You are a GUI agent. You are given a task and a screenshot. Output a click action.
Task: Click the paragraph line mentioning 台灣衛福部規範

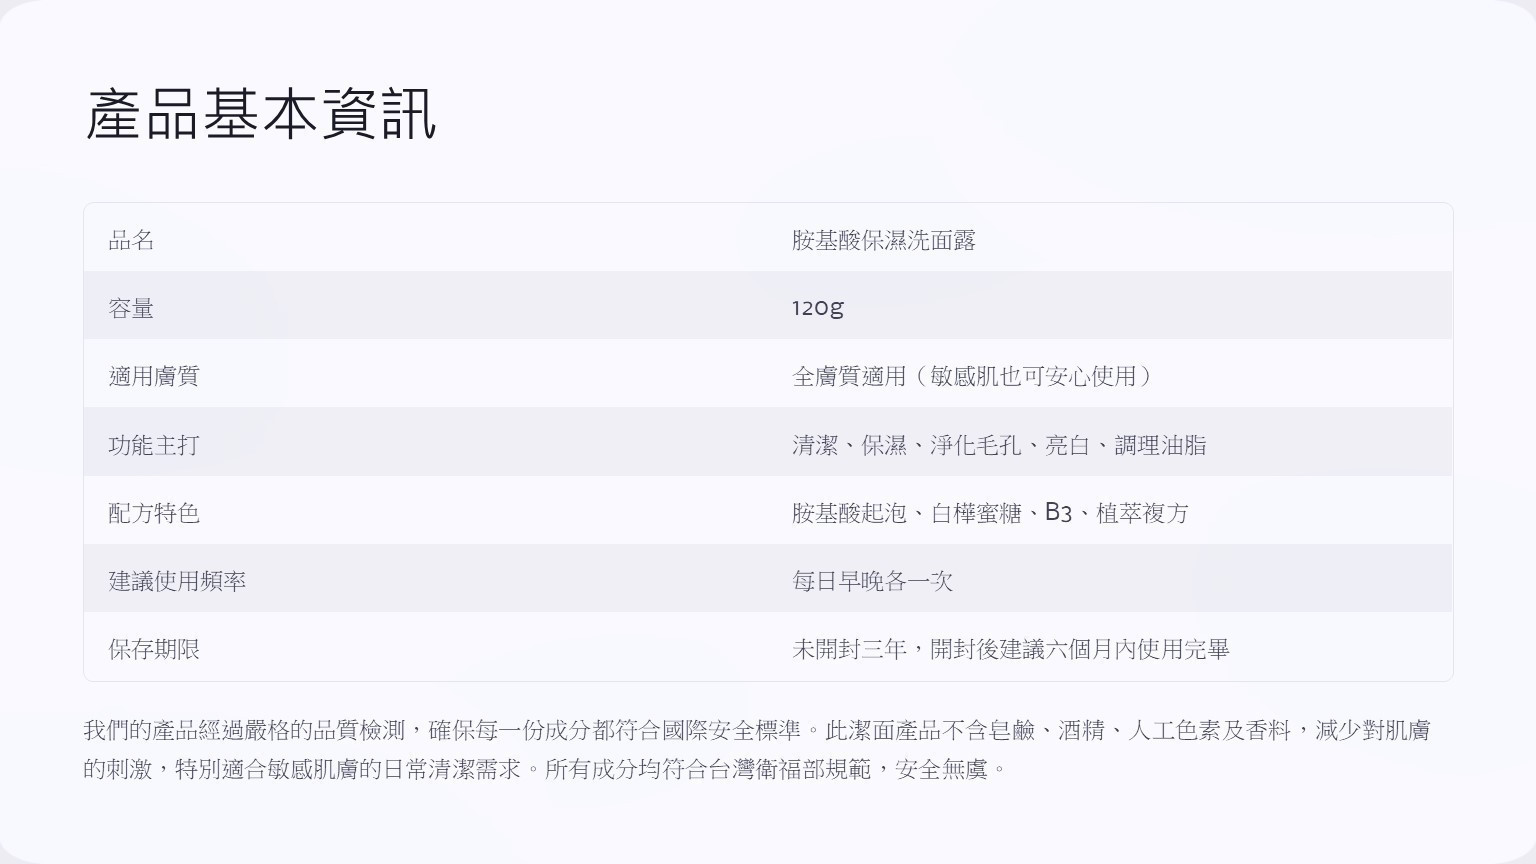[x=546, y=769]
